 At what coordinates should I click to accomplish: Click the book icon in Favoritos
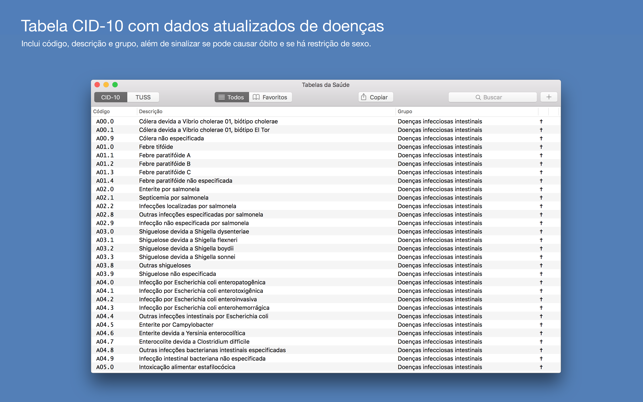click(x=256, y=97)
